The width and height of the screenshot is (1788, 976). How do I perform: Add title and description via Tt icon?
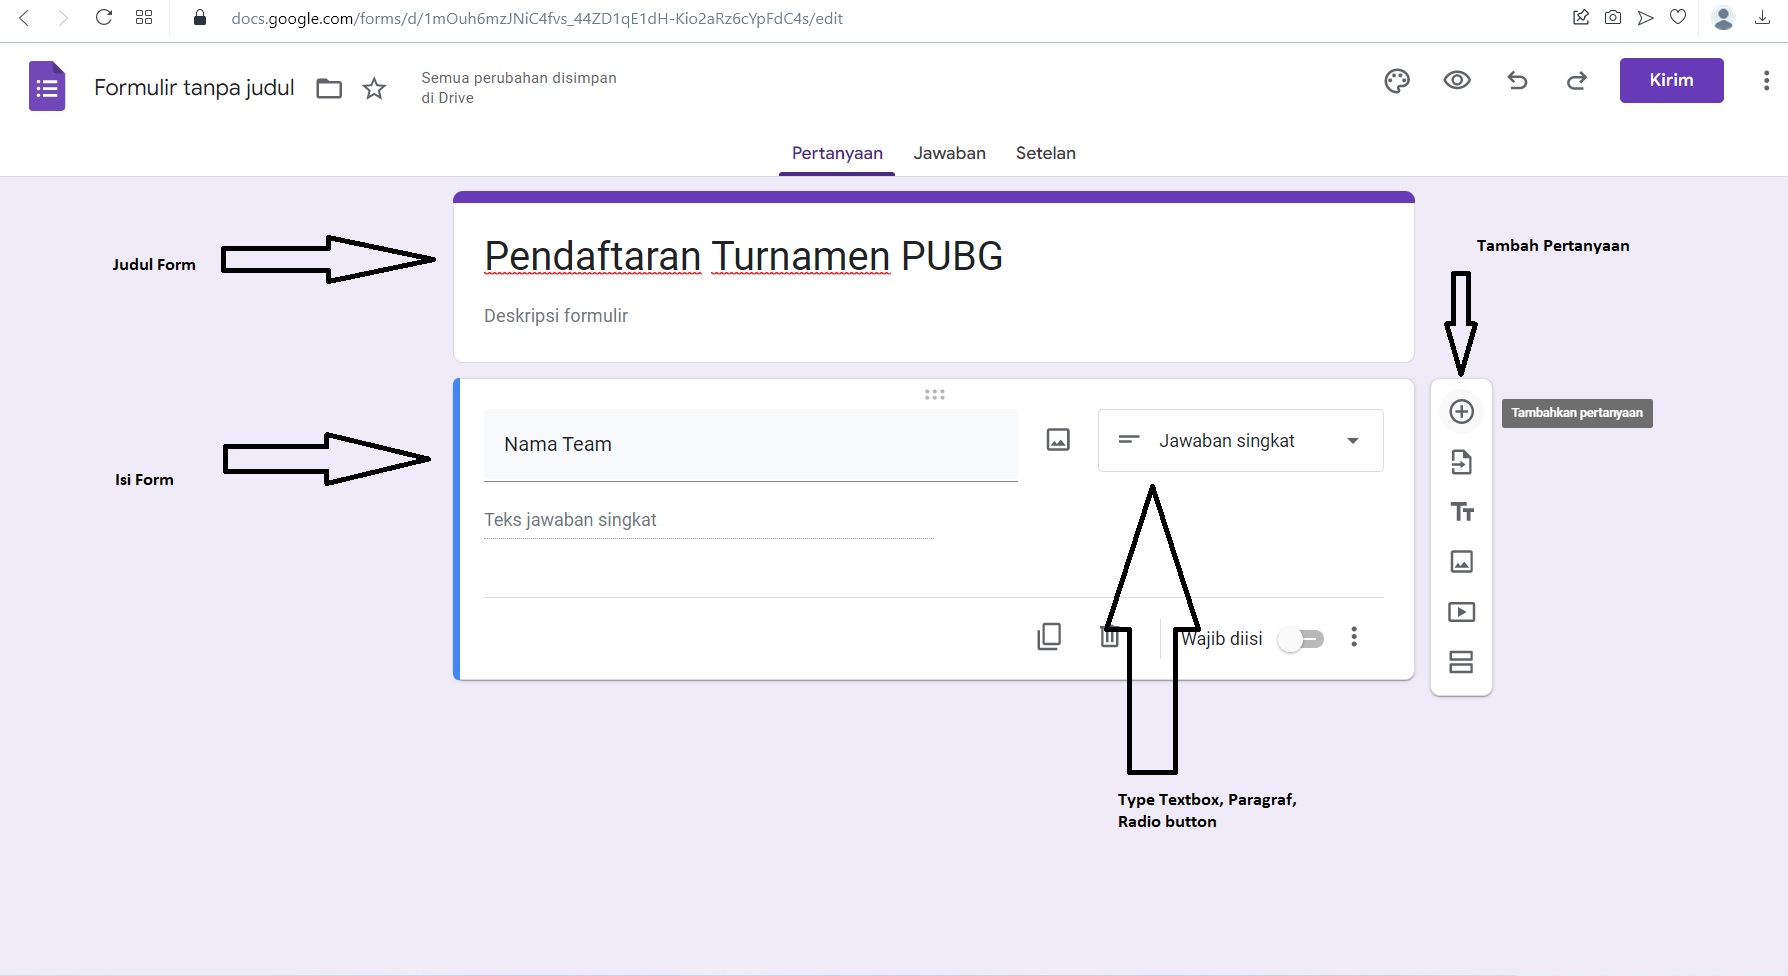[1461, 512]
